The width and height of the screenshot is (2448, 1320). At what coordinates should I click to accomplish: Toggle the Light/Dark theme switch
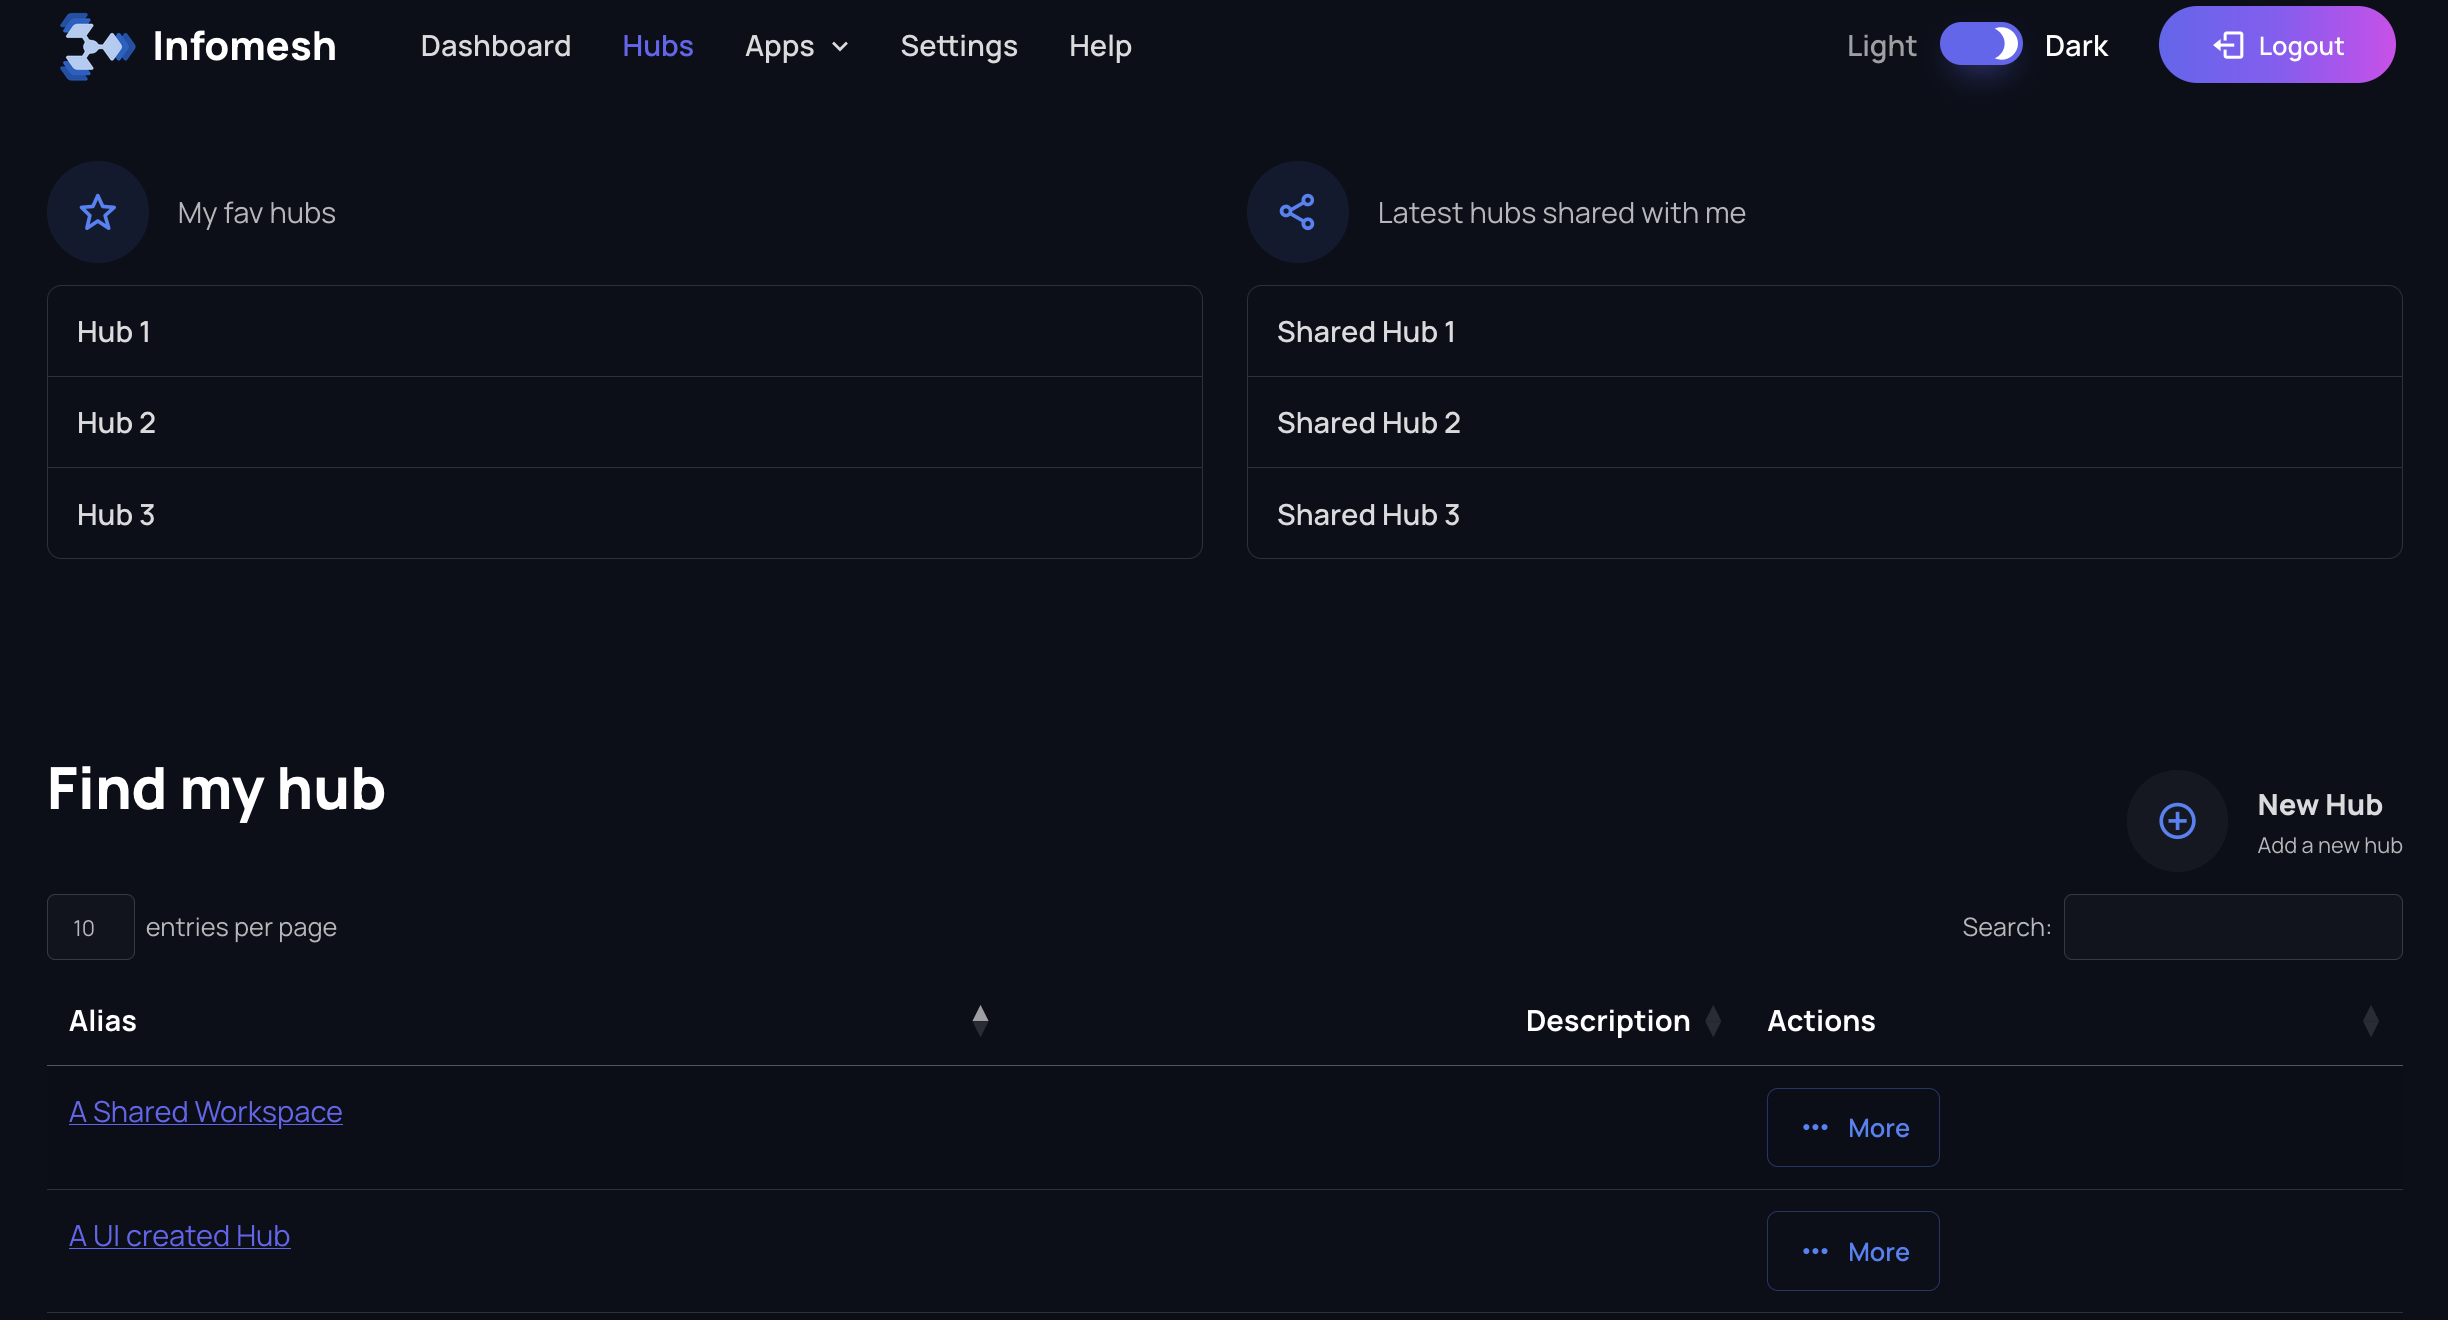(x=1980, y=45)
